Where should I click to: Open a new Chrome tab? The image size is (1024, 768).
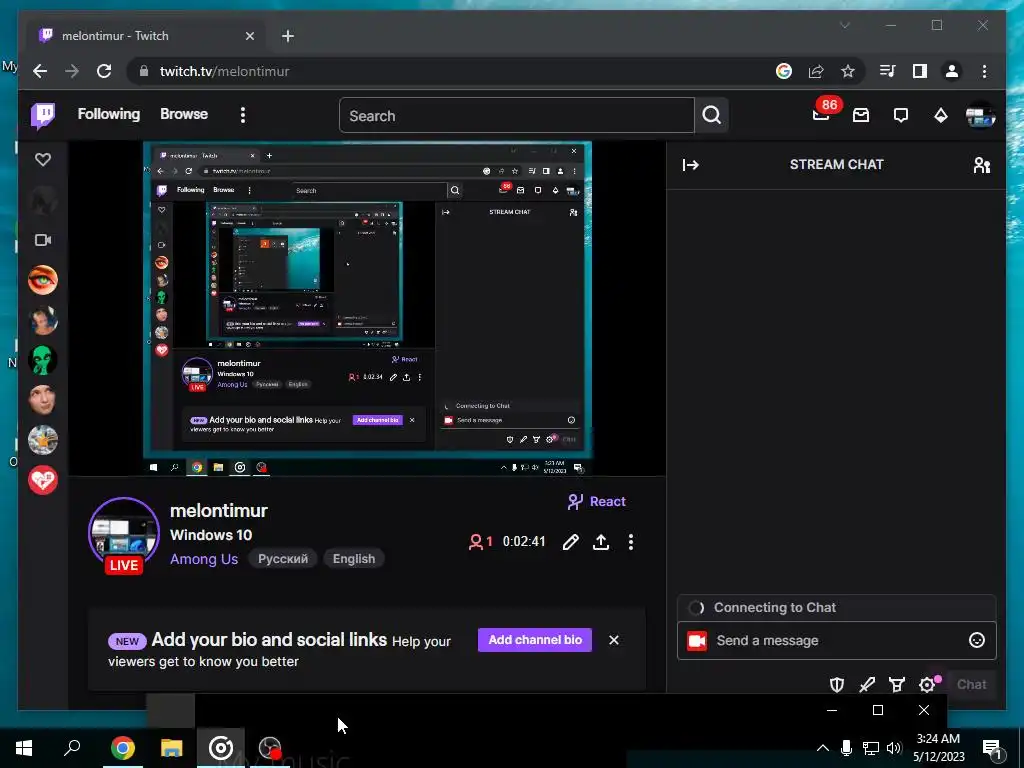(x=288, y=36)
